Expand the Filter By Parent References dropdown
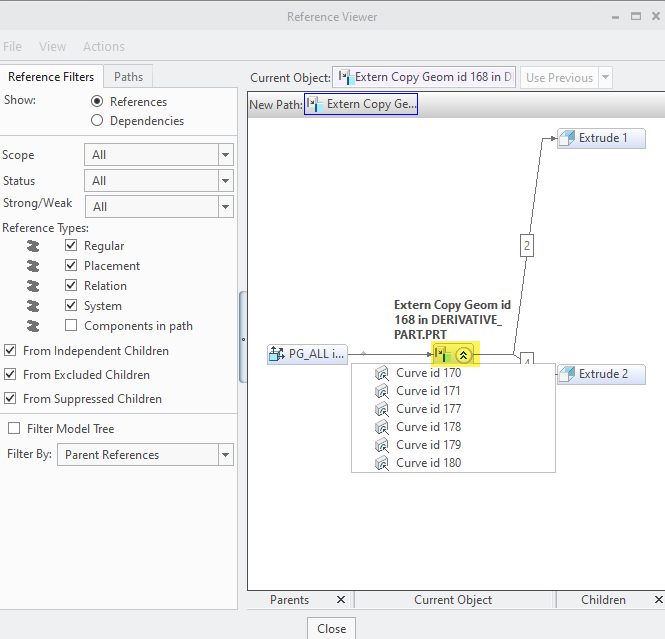 pyautogui.click(x=226, y=455)
